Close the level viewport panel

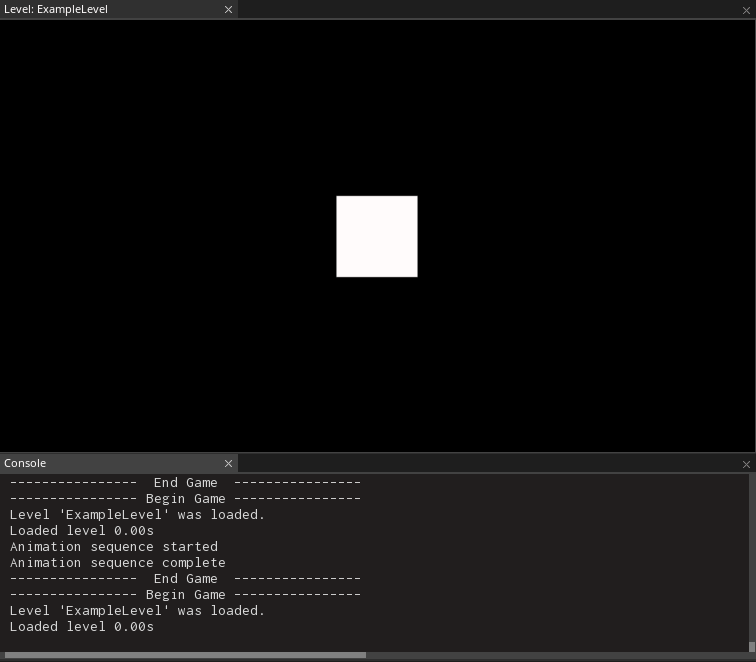point(746,10)
